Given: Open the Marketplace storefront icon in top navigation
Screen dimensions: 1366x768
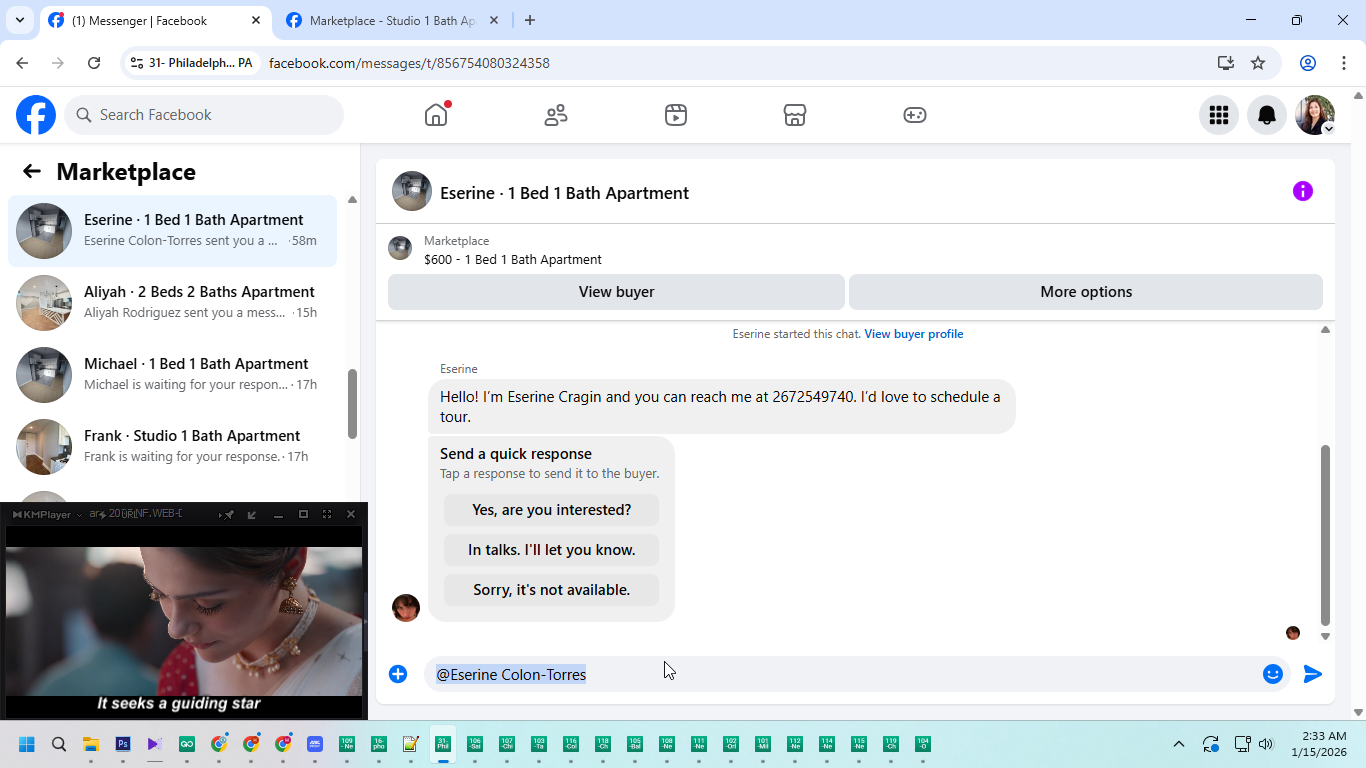Looking at the screenshot, I should (795, 115).
